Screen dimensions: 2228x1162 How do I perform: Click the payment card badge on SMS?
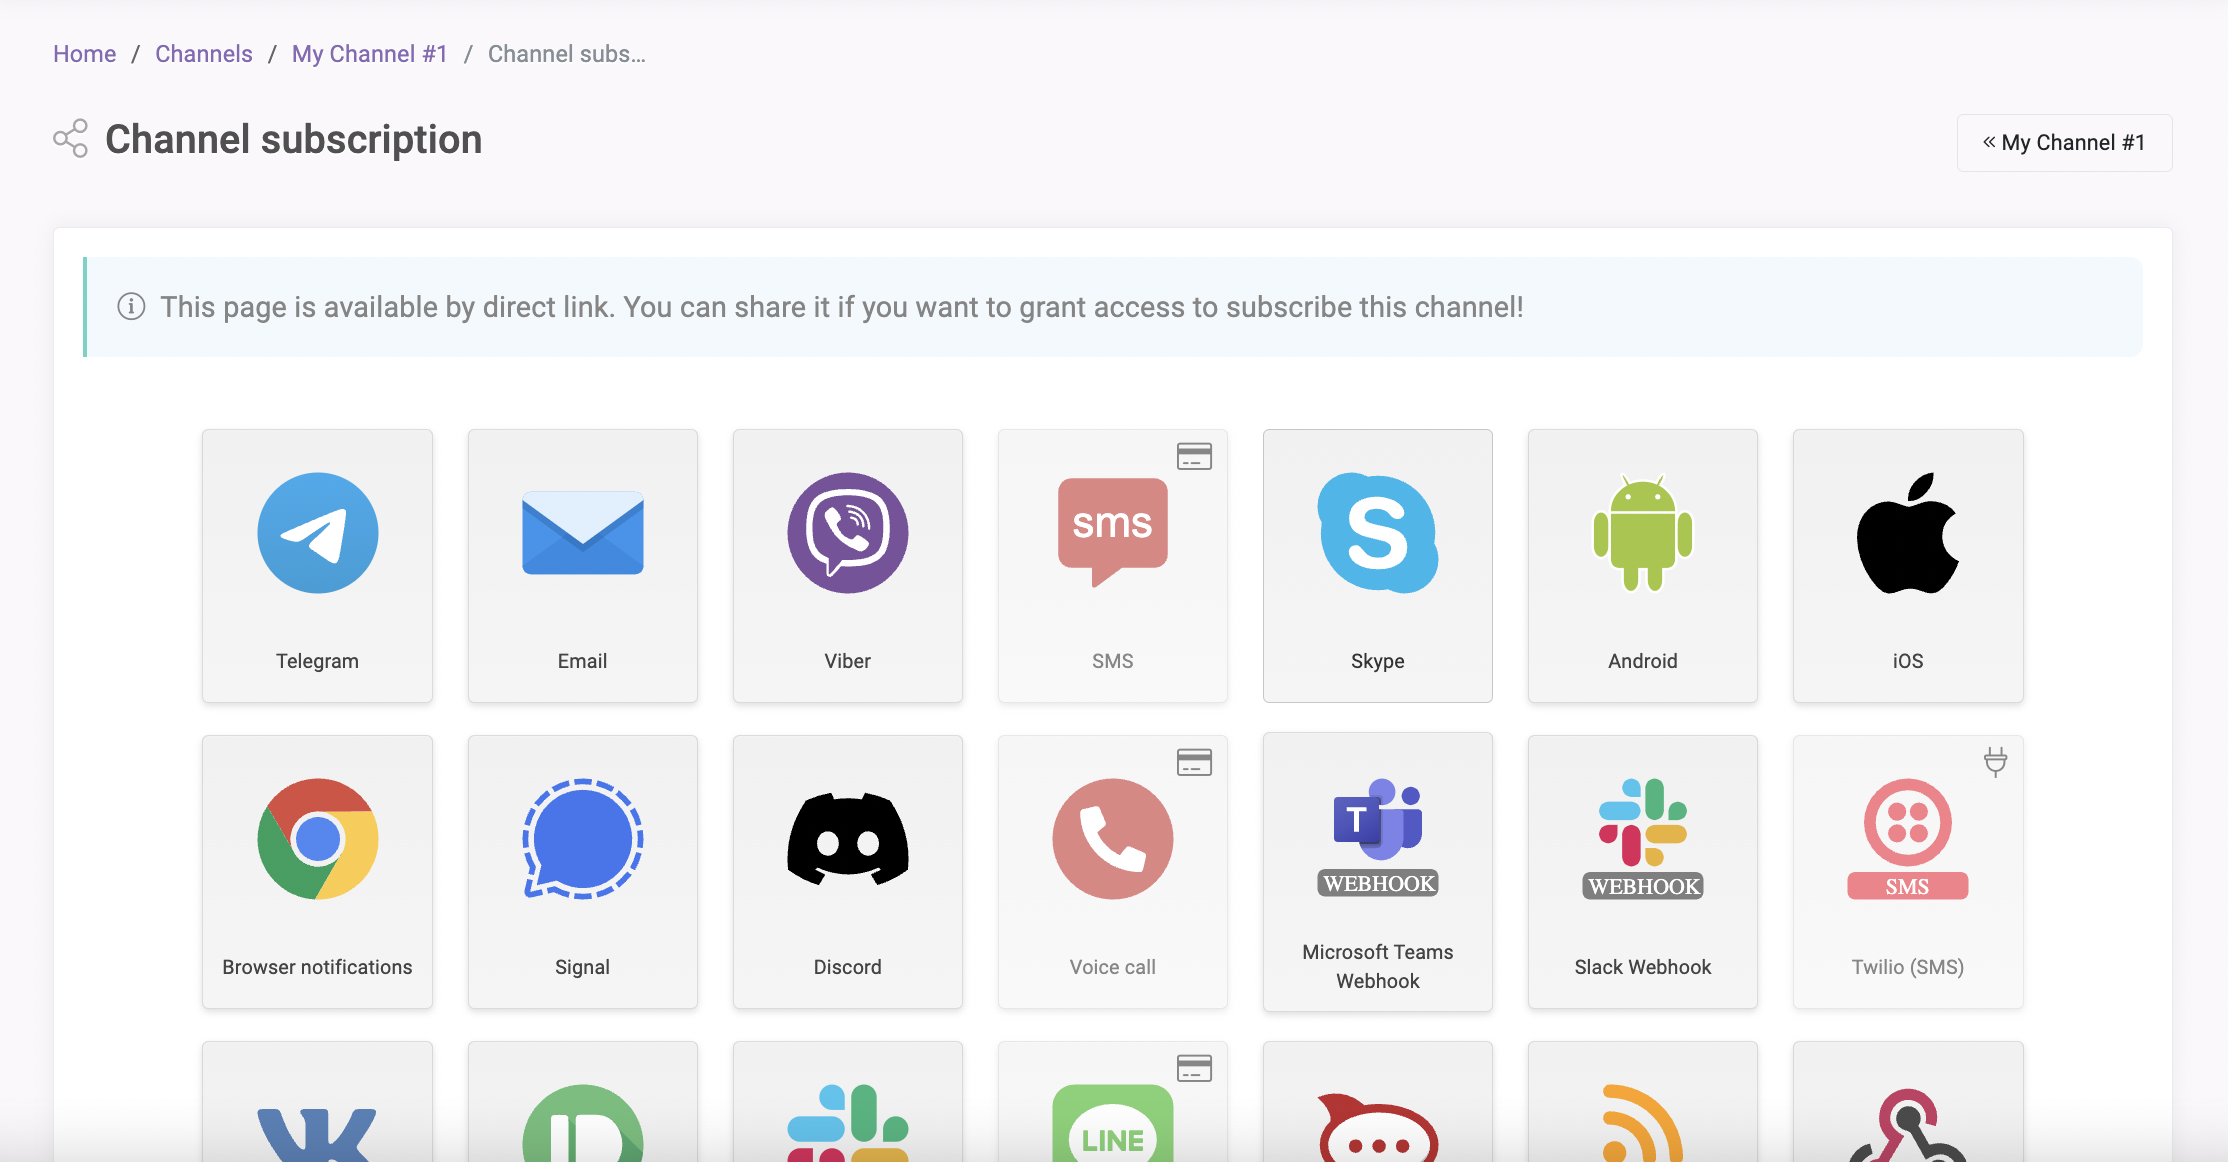pos(1194,456)
